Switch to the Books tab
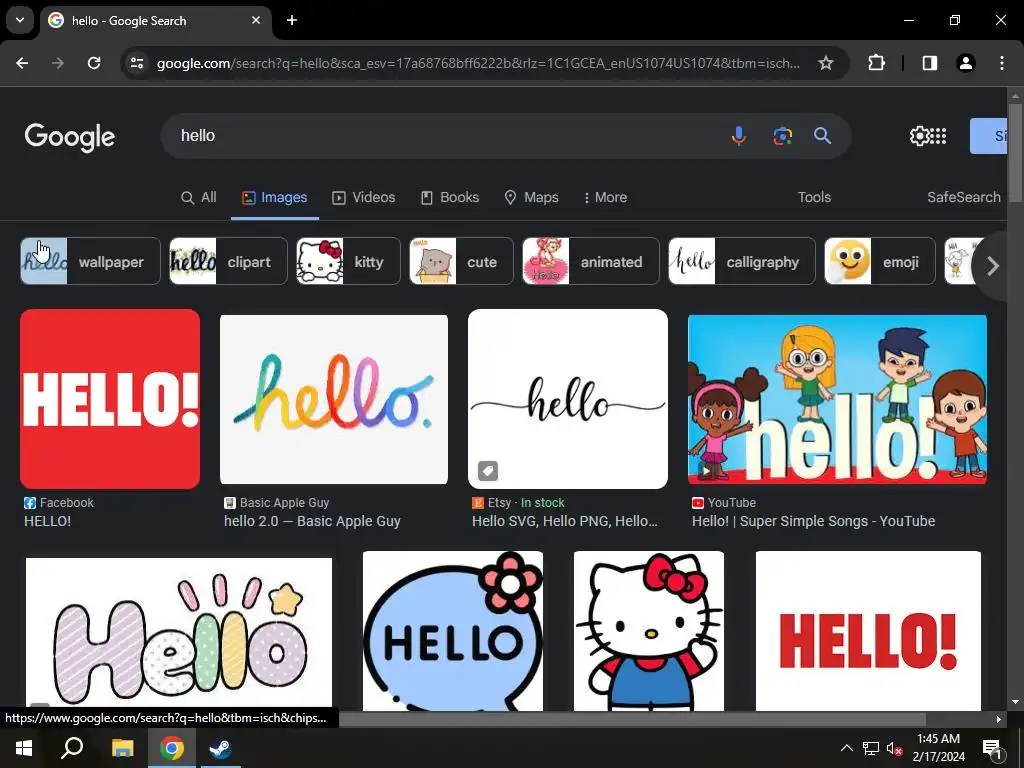The width and height of the screenshot is (1024, 768). (x=450, y=197)
